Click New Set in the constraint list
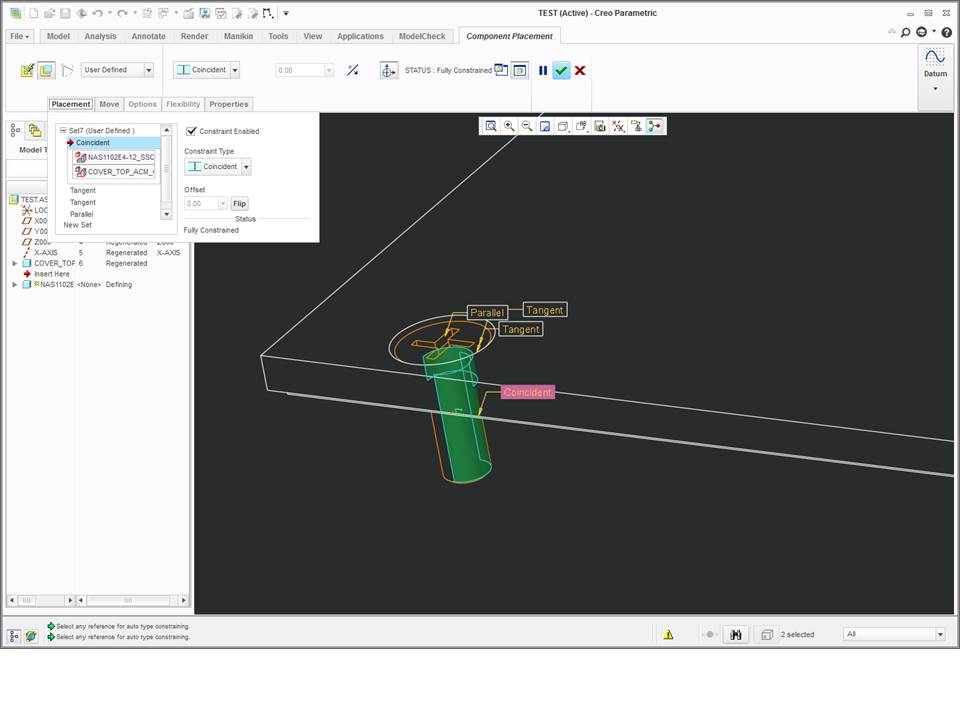 (x=78, y=225)
